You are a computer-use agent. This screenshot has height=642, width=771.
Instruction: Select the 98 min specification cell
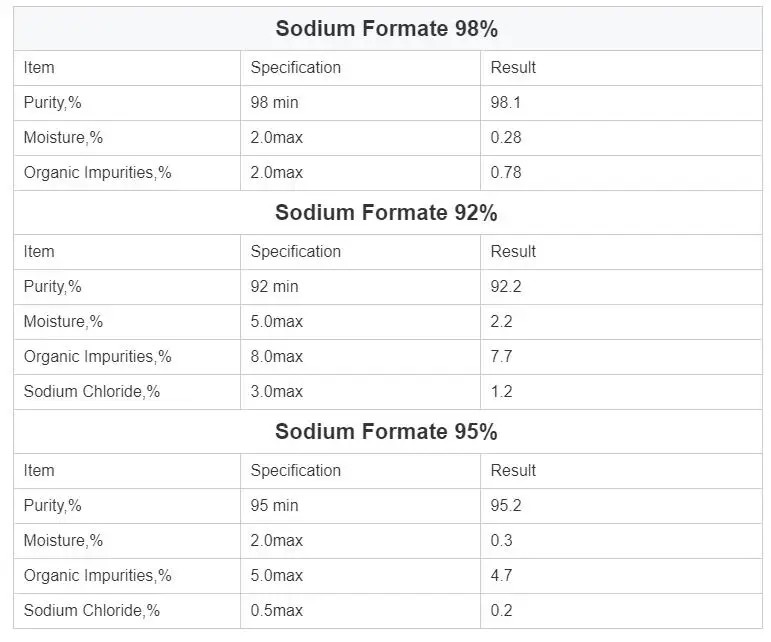274,103
